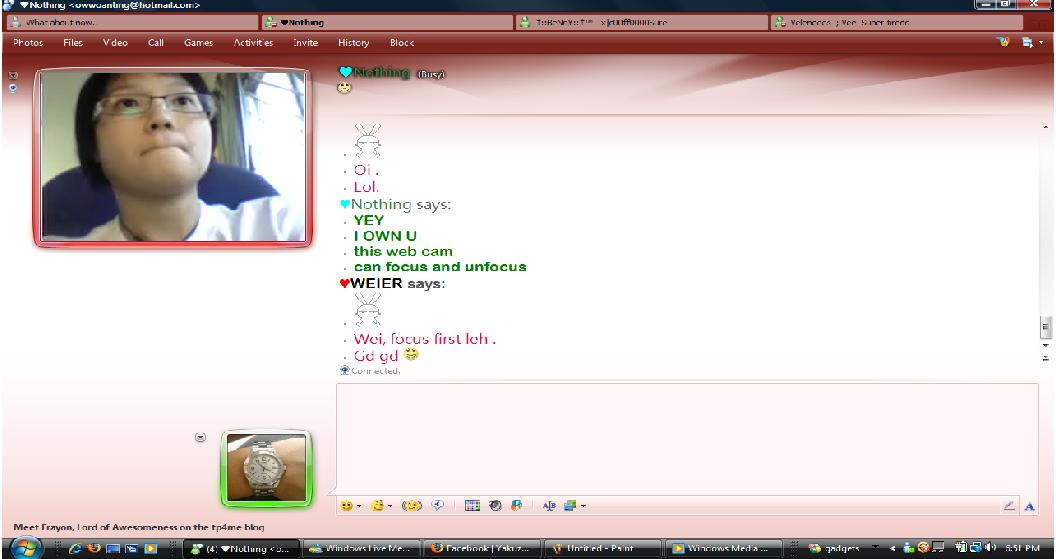Show hidden system tray icons arrow
This screenshot has height=559, width=1056.
[892, 548]
